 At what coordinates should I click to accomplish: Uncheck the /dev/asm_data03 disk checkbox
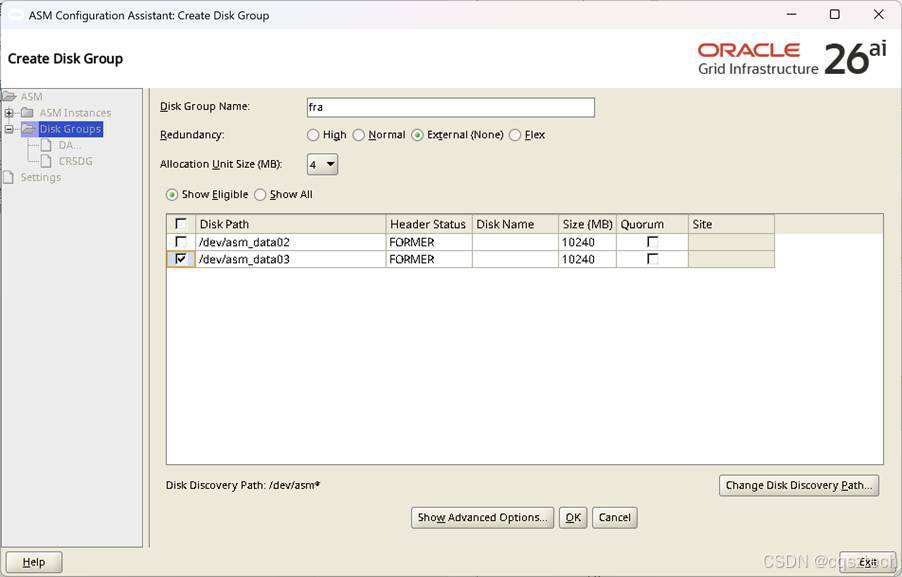click(181, 259)
